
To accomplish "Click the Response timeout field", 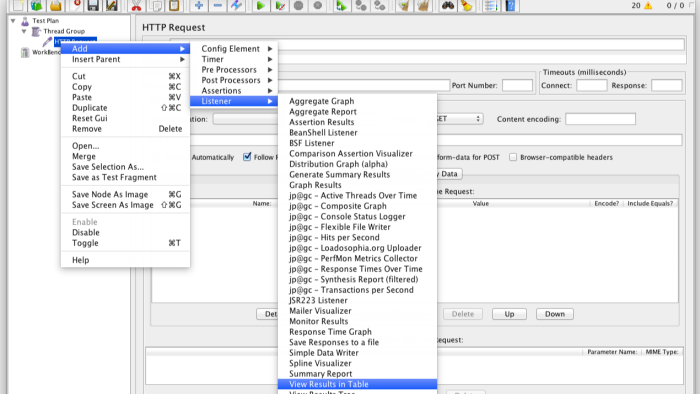I will [667, 85].
